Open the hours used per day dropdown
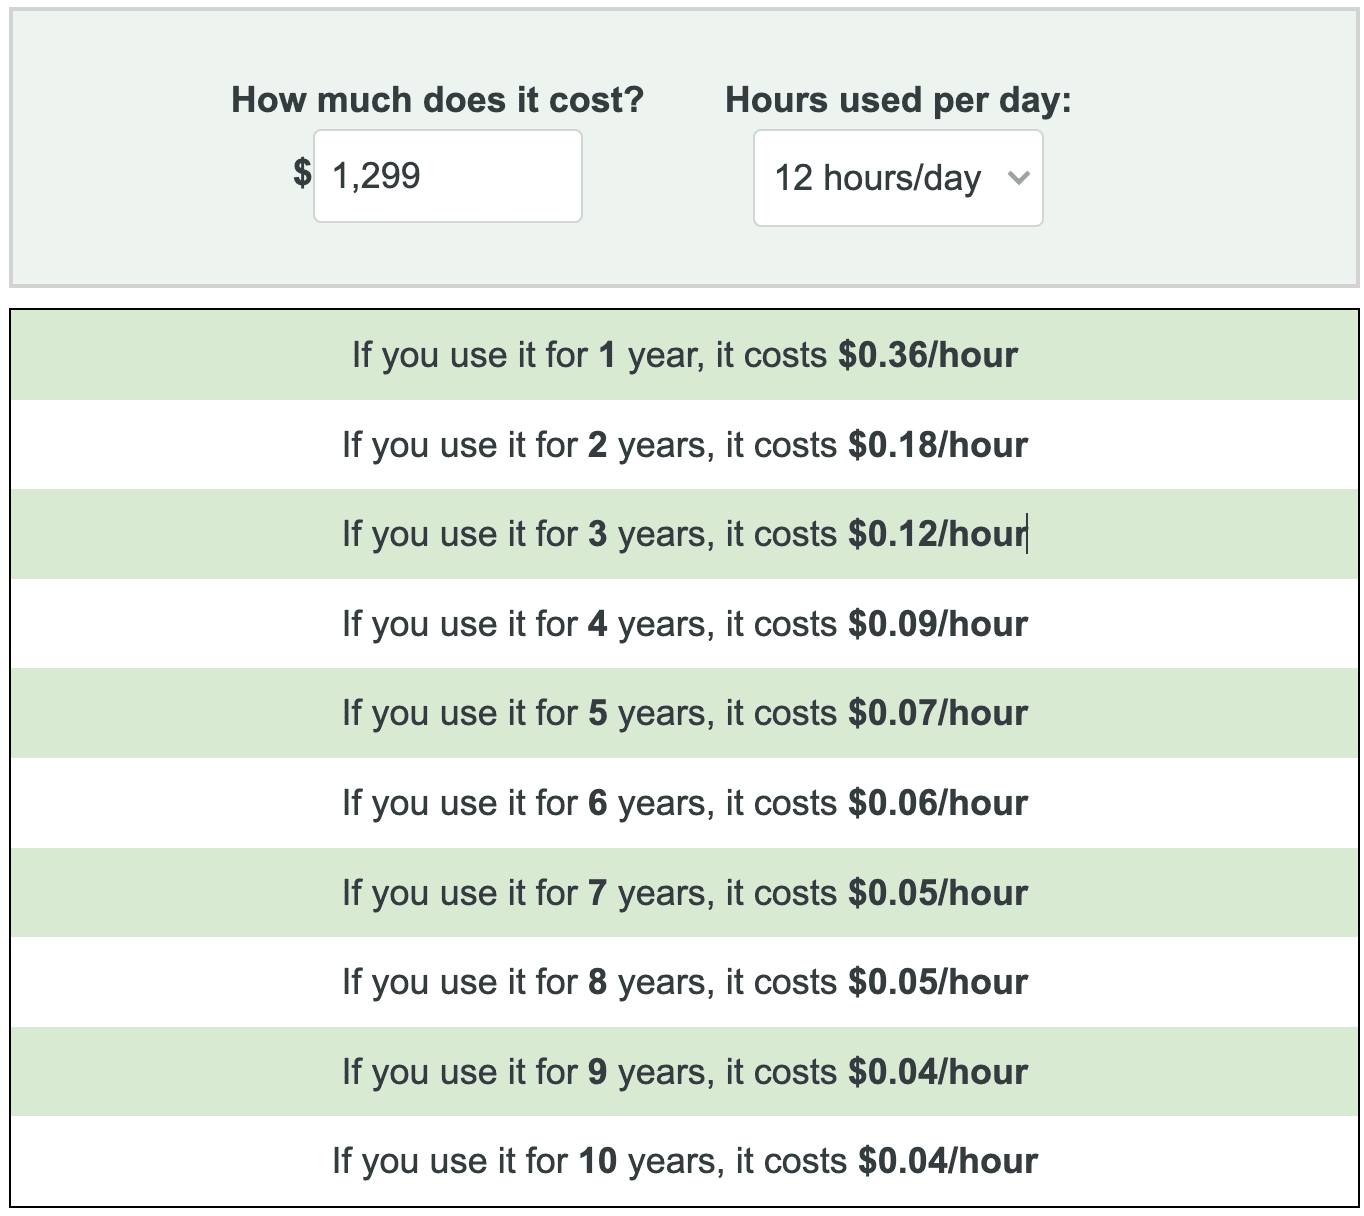Viewport: 1364px width, 1216px height. coord(880,178)
